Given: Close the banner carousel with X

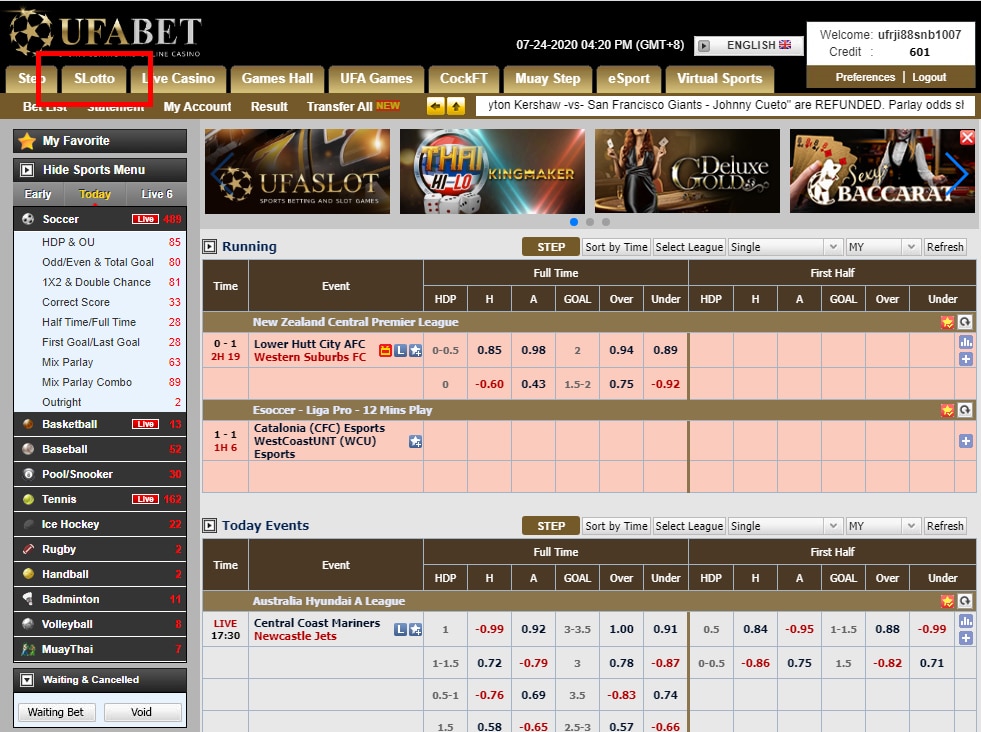Looking at the screenshot, I should pyautogui.click(x=967, y=137).
